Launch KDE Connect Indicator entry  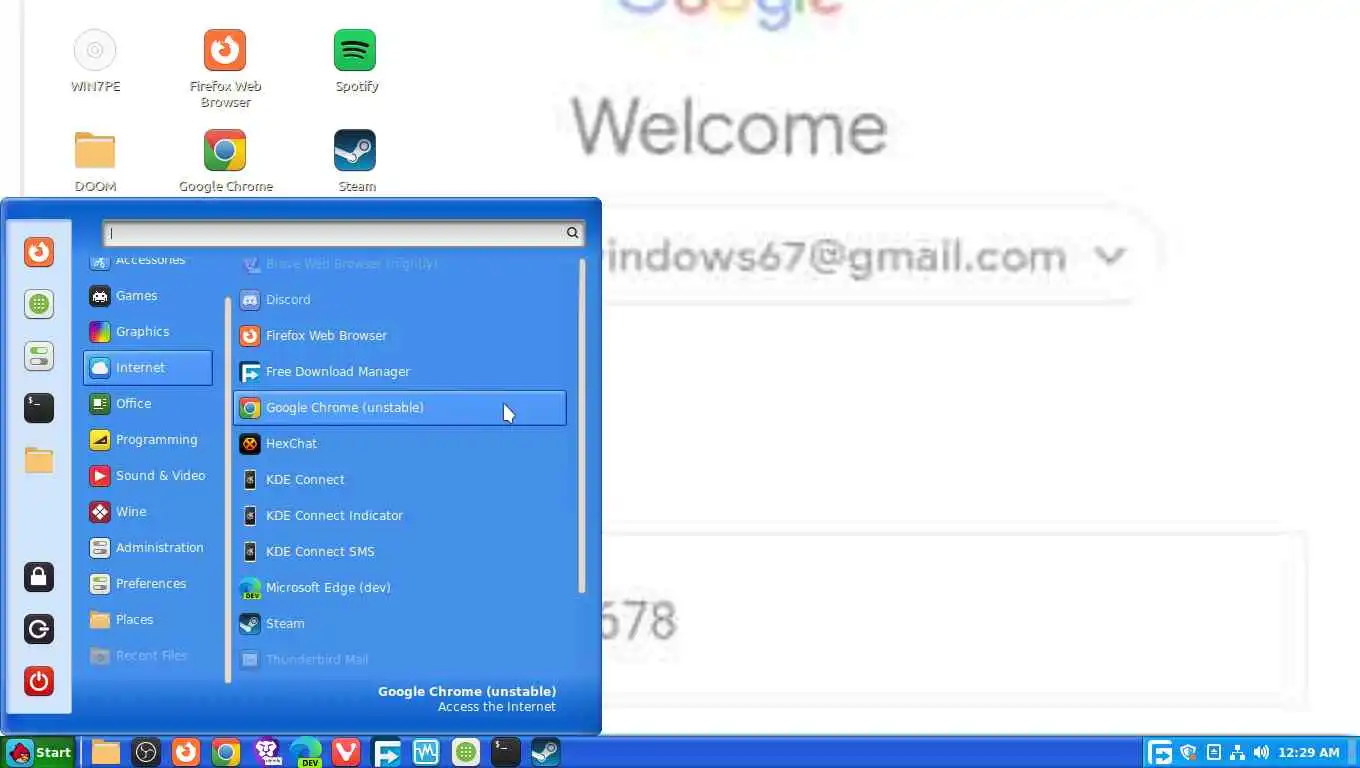(400, 516)
